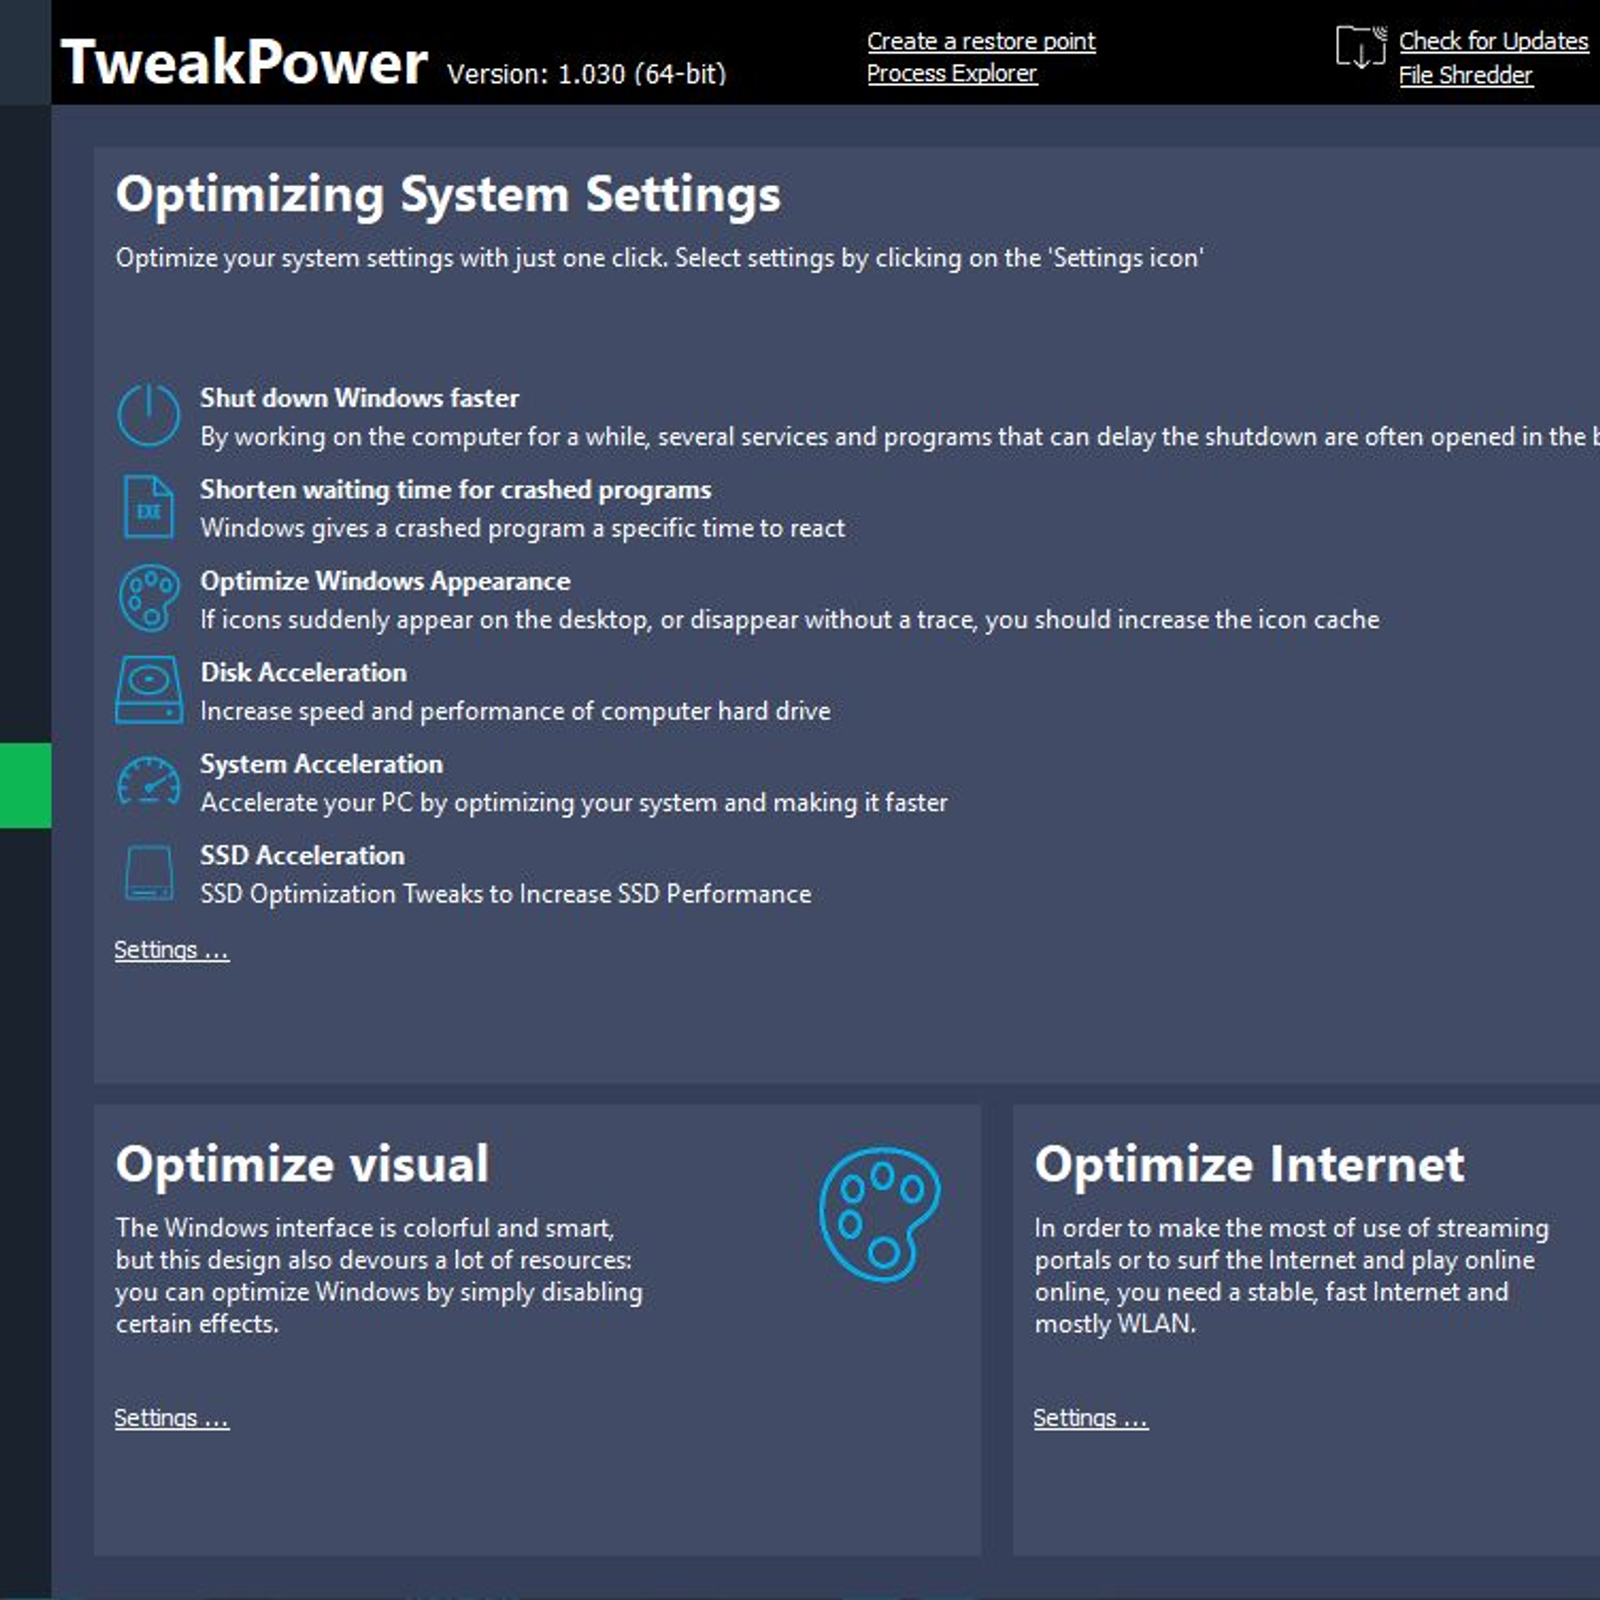Click the Check for Updates link
The width and height of the screenshot is (1600, 1600).
[1493, 41]
